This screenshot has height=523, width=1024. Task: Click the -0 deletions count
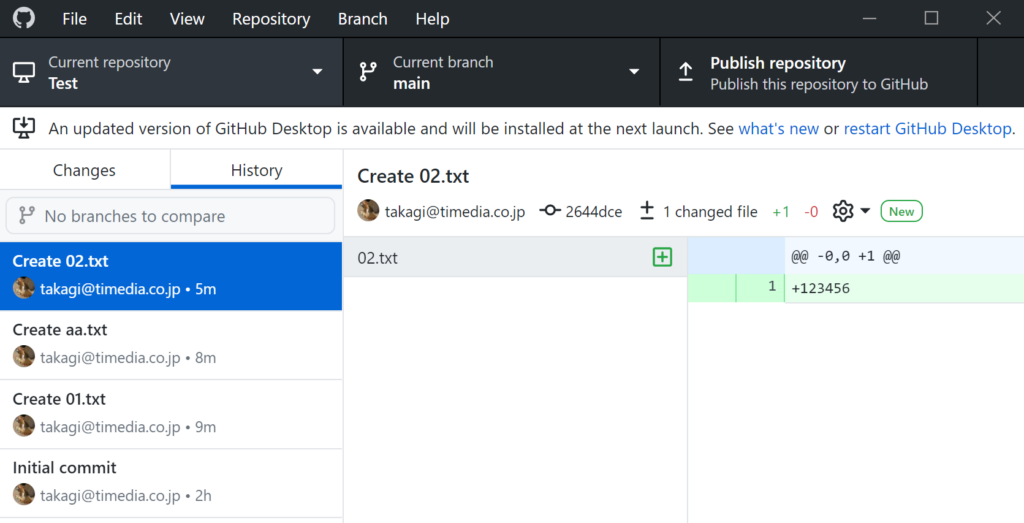click(x=811, y=212)
